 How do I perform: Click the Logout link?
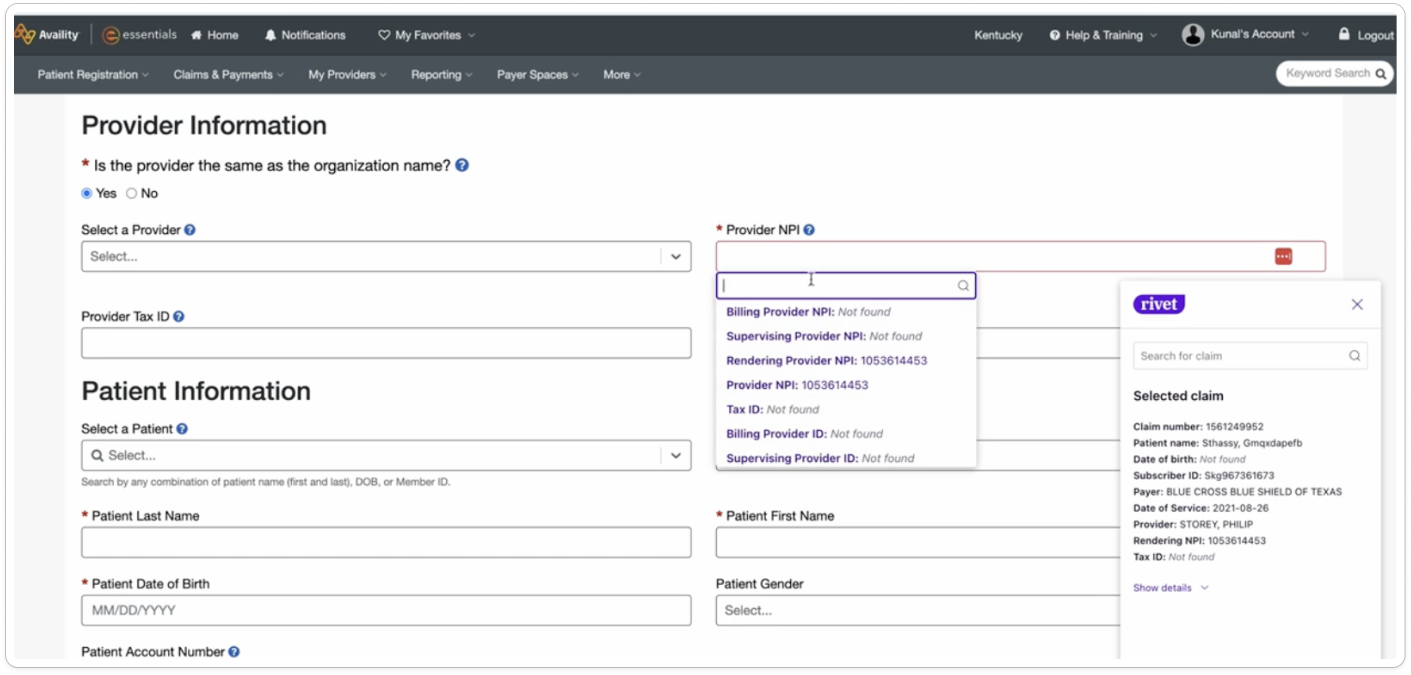(x=1366, y=35)
